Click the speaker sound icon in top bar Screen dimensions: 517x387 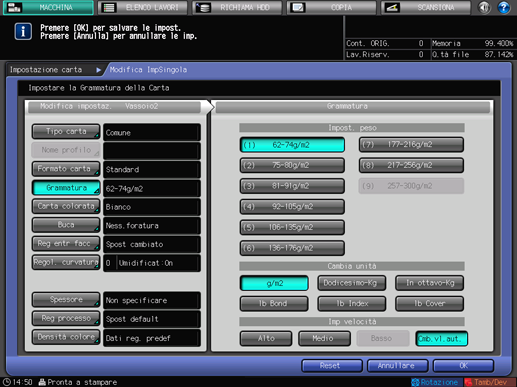click(x=484, y=7)
